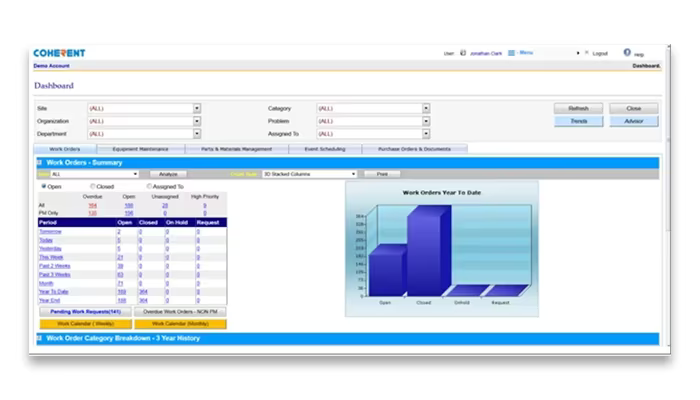Image resolution: width=700 pixels, height=400 pixels.
Task: Click This Week row Open count 21
Action: coord(120,257)
